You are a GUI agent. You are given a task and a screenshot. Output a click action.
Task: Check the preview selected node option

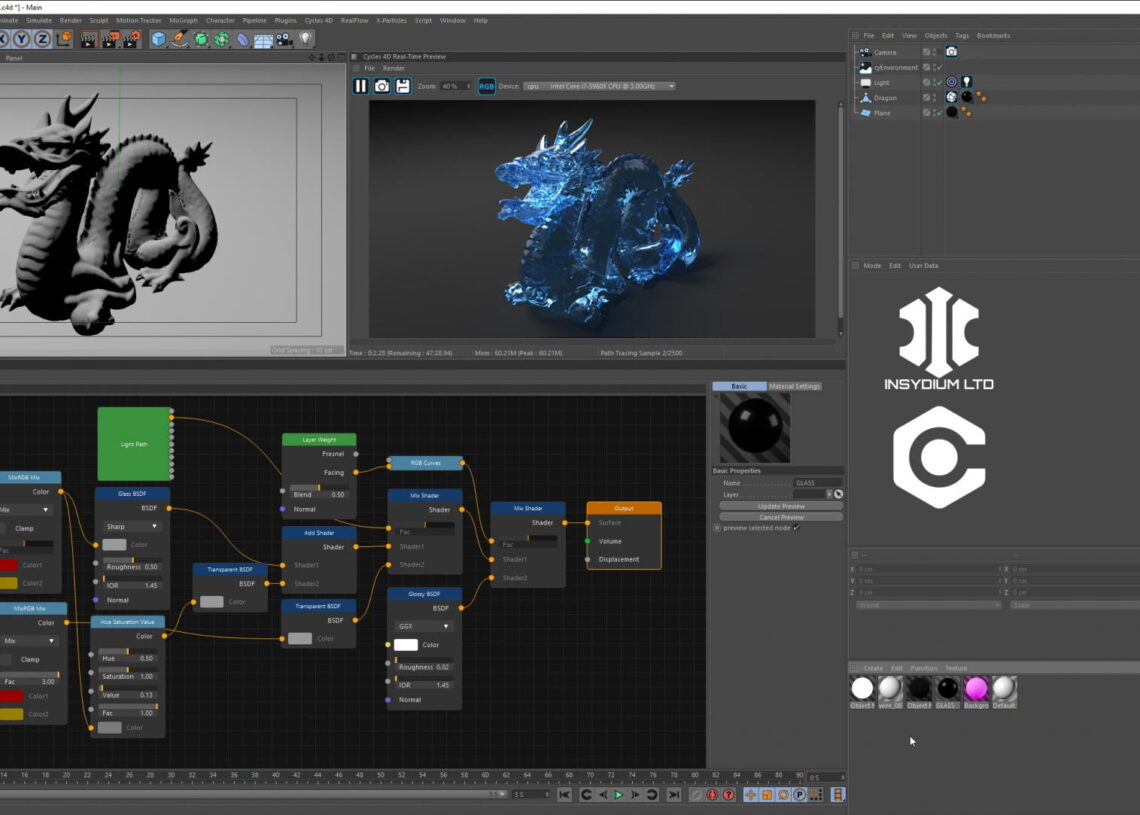(x=796, y=527)
